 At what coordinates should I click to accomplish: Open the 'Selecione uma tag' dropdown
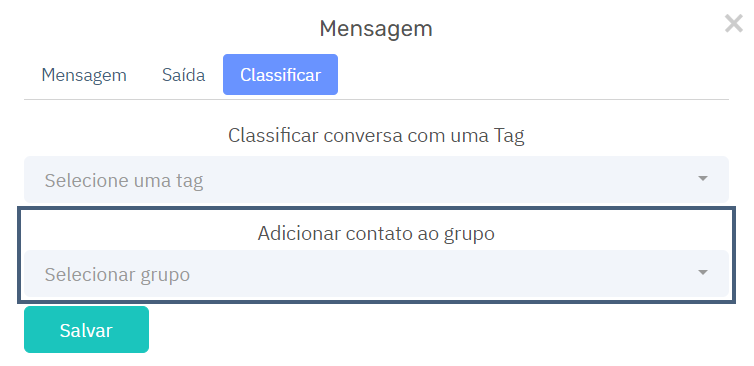pyautogui.click(x=377, y=179)
